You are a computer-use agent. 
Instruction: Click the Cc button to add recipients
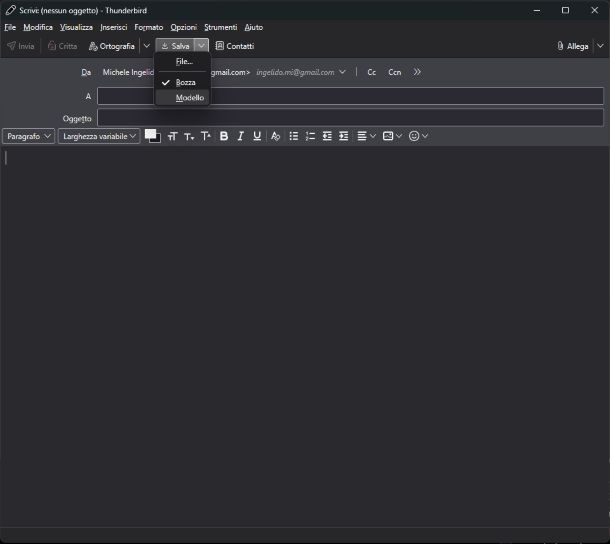(x=372, y=72)
